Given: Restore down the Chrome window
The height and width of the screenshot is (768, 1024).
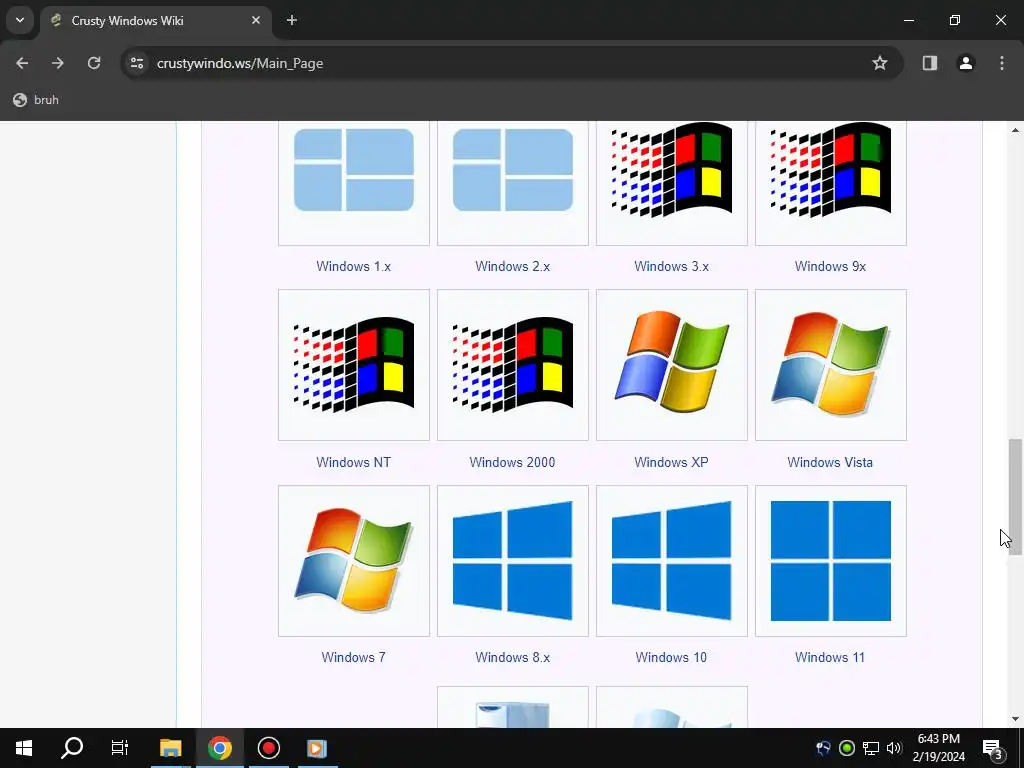Looking at the screenshot, I should pyautogui.click(x=955, y=20).
